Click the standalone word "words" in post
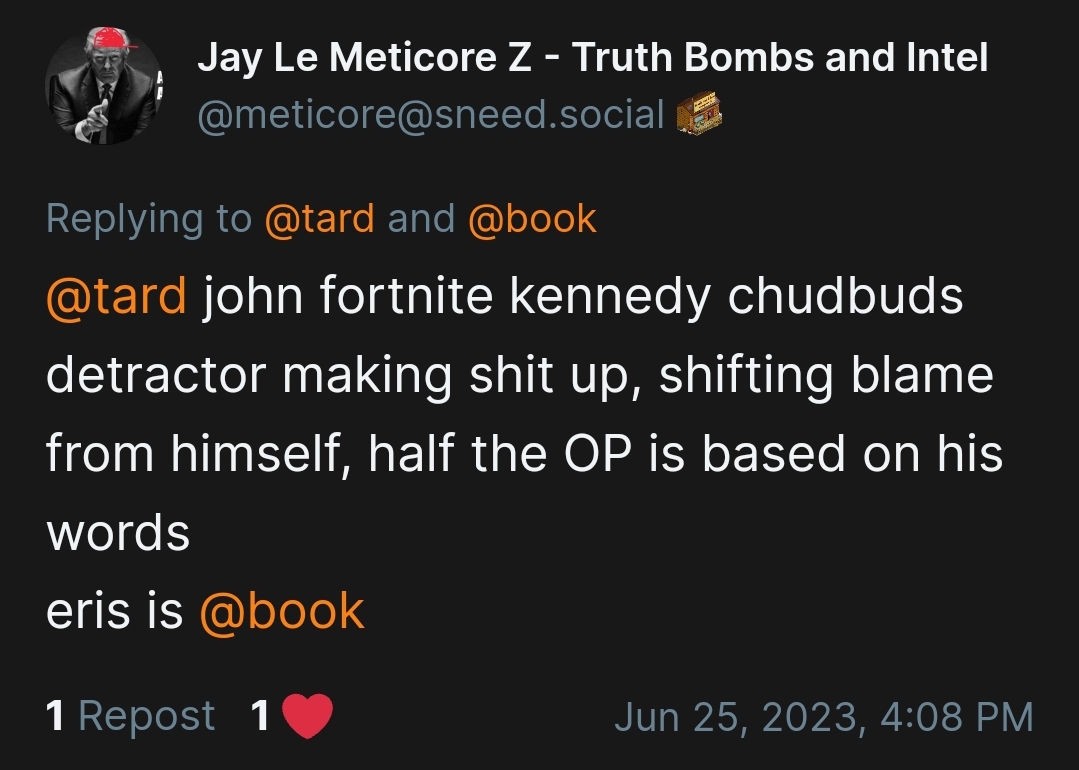This screenshot has height=770, width=1079. (x=118, y=533)
